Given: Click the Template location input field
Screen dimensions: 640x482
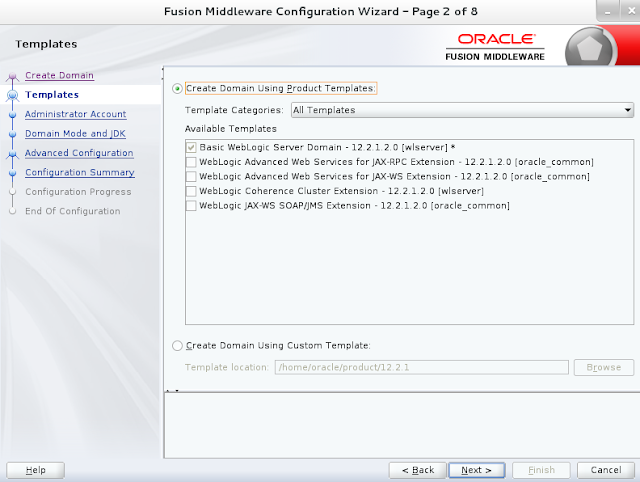Looking at the screenshot, I should point(421,367).
